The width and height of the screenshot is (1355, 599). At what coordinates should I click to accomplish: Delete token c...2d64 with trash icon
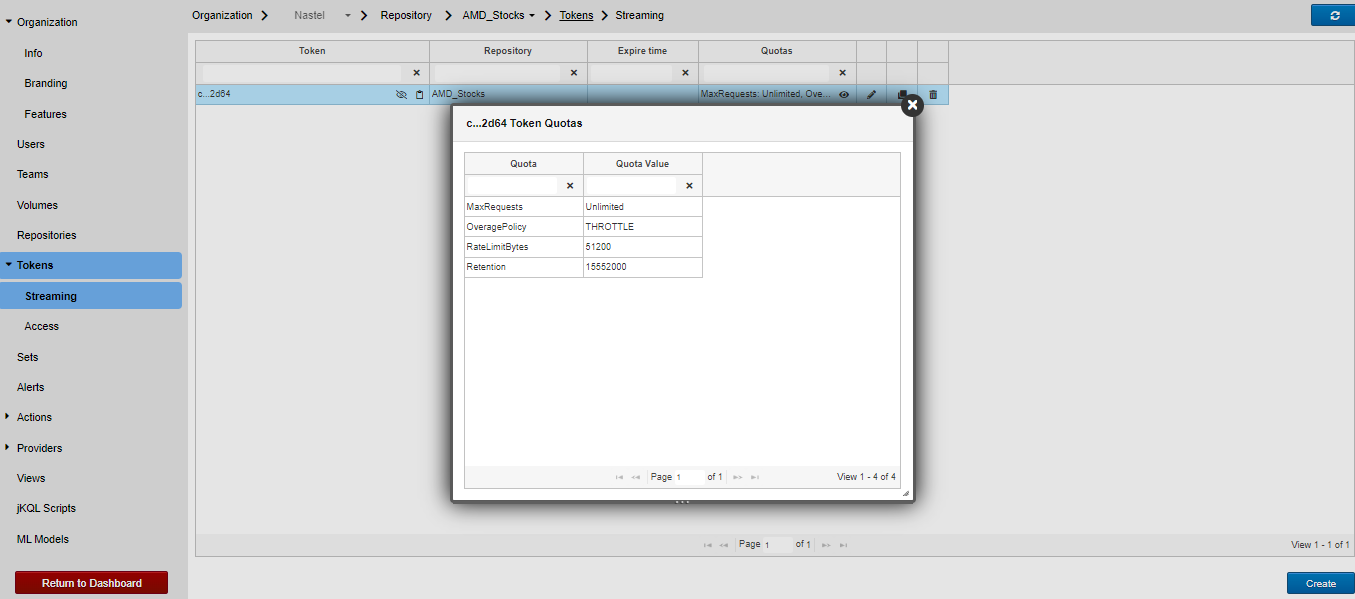933,95
